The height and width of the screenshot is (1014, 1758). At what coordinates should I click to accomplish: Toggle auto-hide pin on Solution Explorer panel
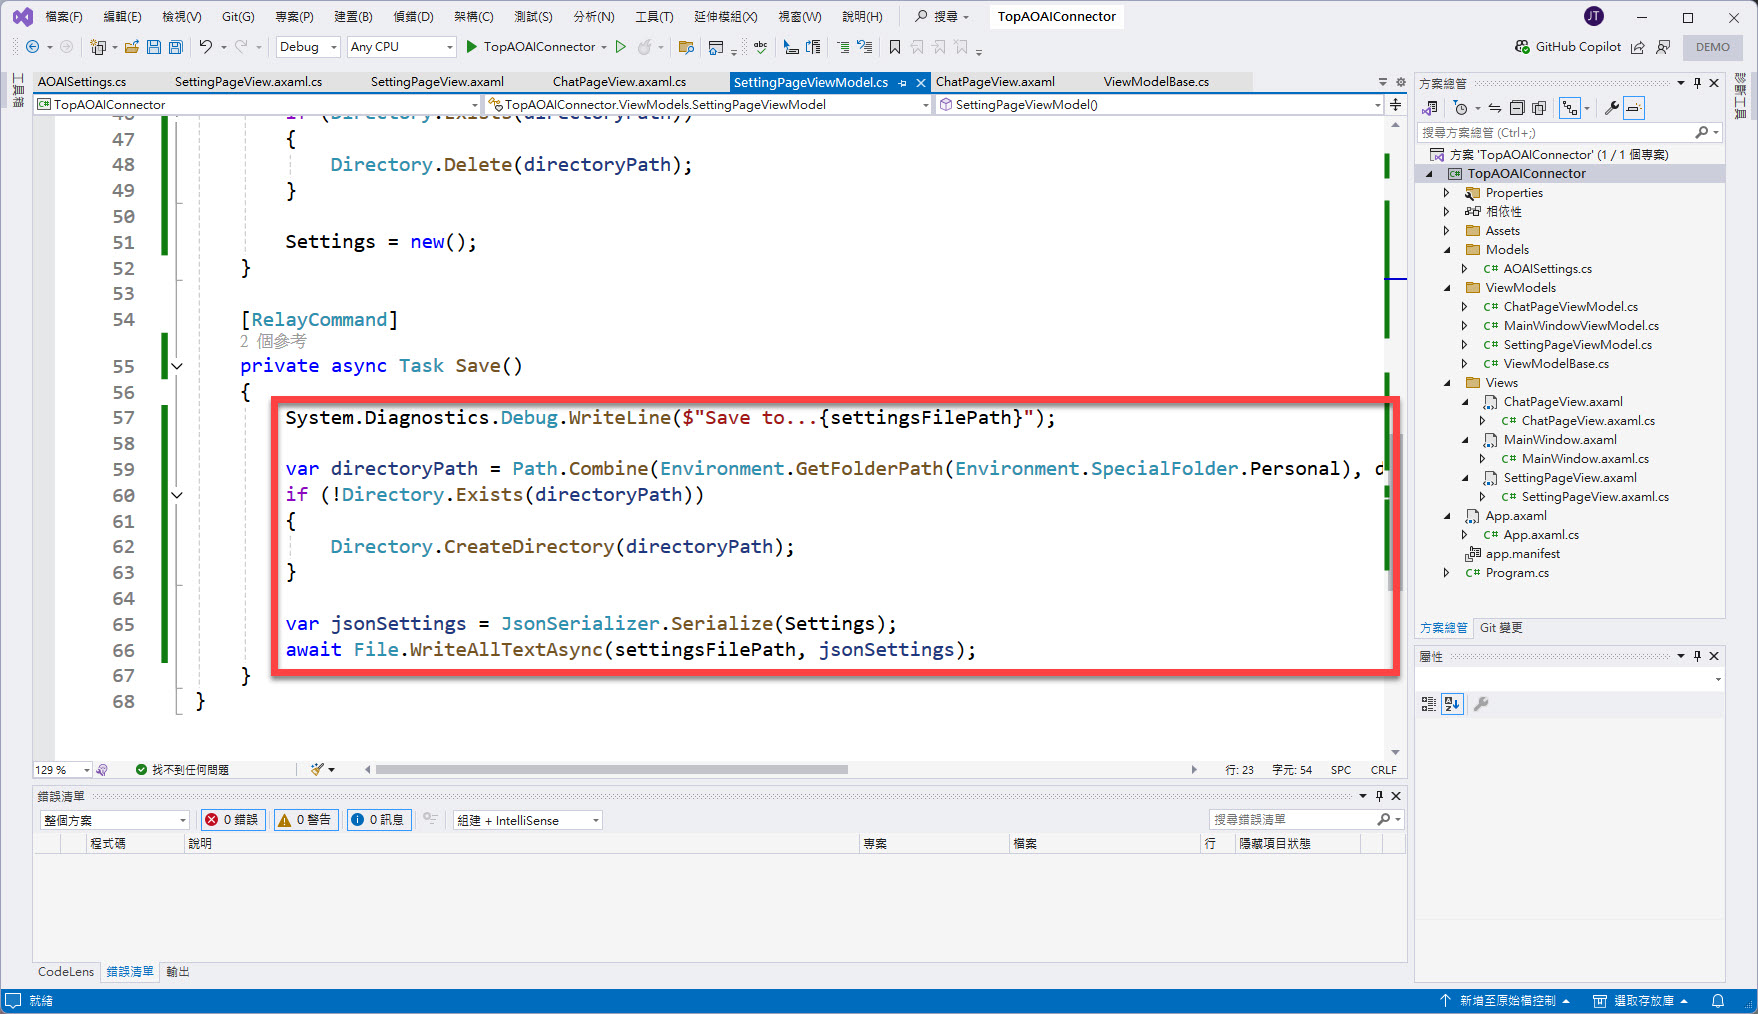click(1697, 83)
